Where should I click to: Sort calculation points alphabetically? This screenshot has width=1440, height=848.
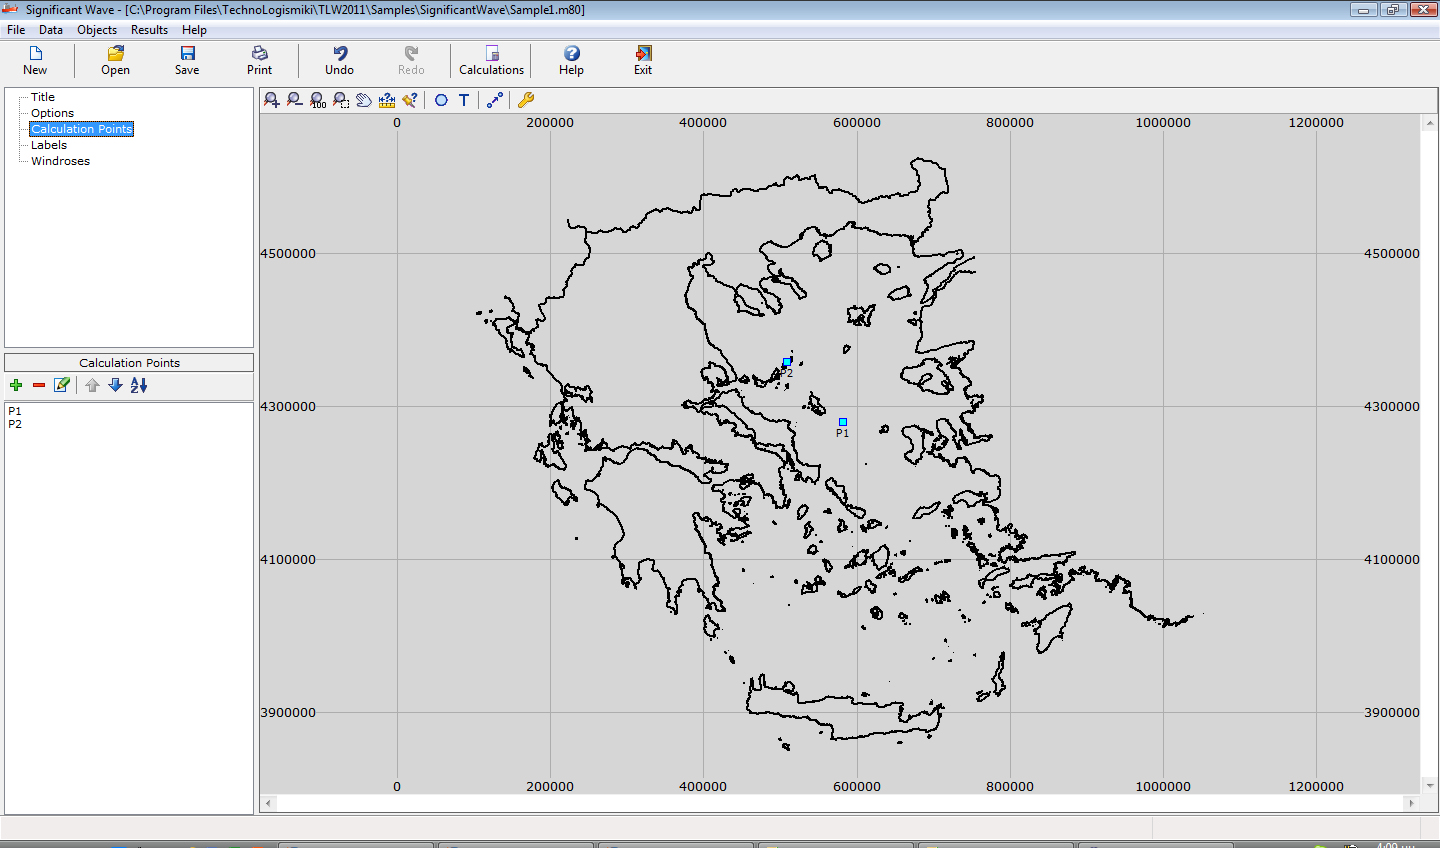139,385
